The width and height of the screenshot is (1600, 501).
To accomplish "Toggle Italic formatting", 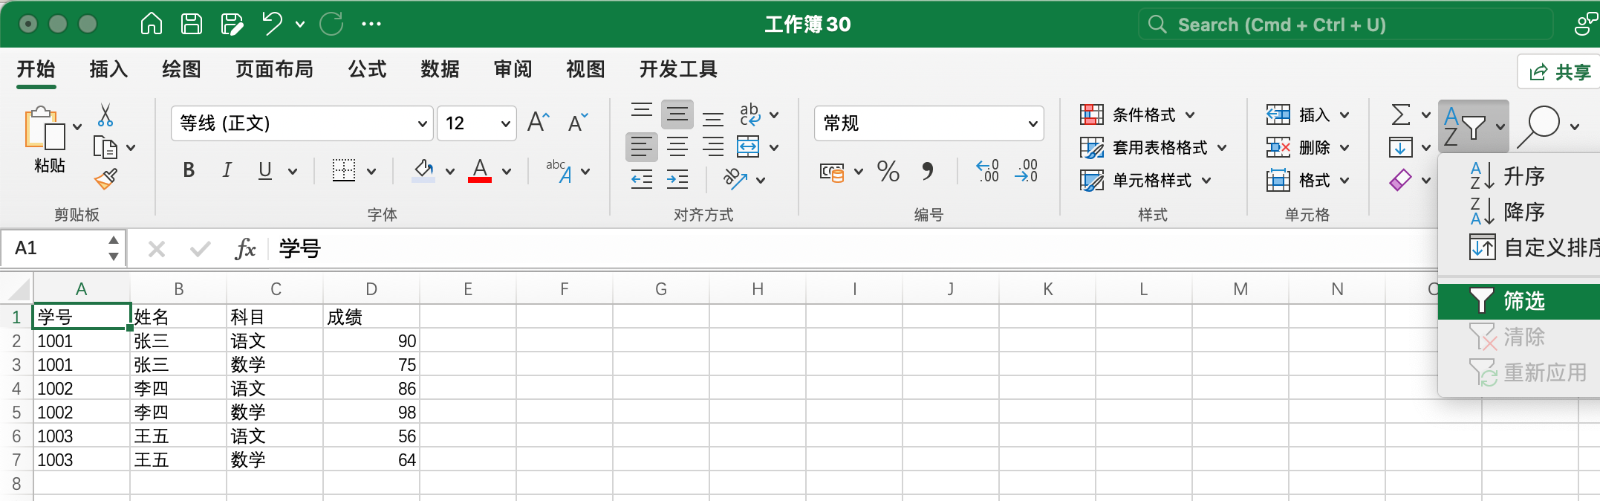I will (x=227, y=171).
